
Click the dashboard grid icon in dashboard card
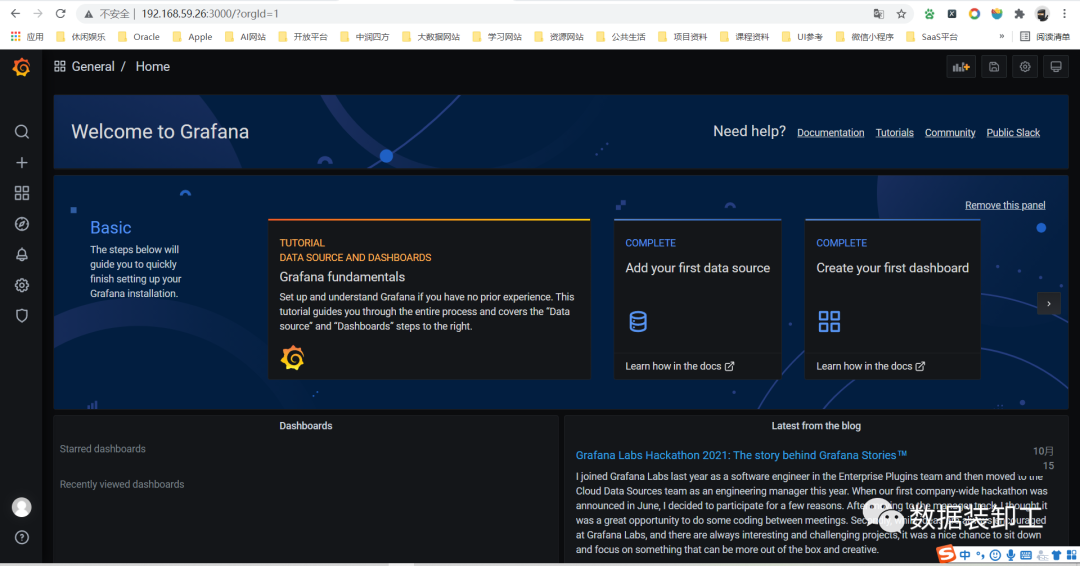829,321
